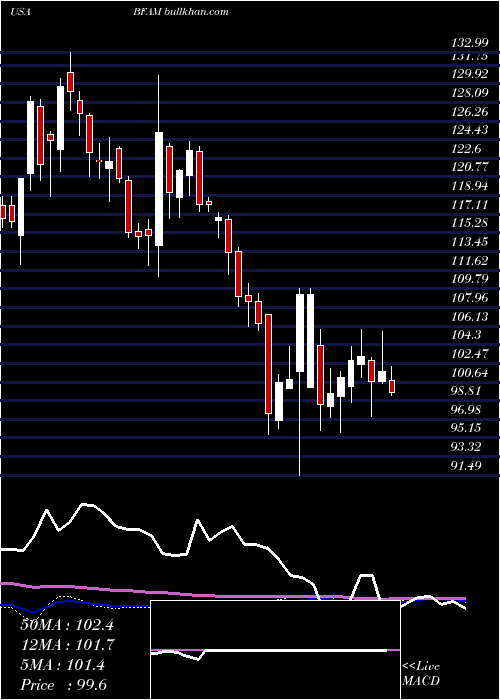Select the 117.11 price axis label
500x700 pixels.
470,204
